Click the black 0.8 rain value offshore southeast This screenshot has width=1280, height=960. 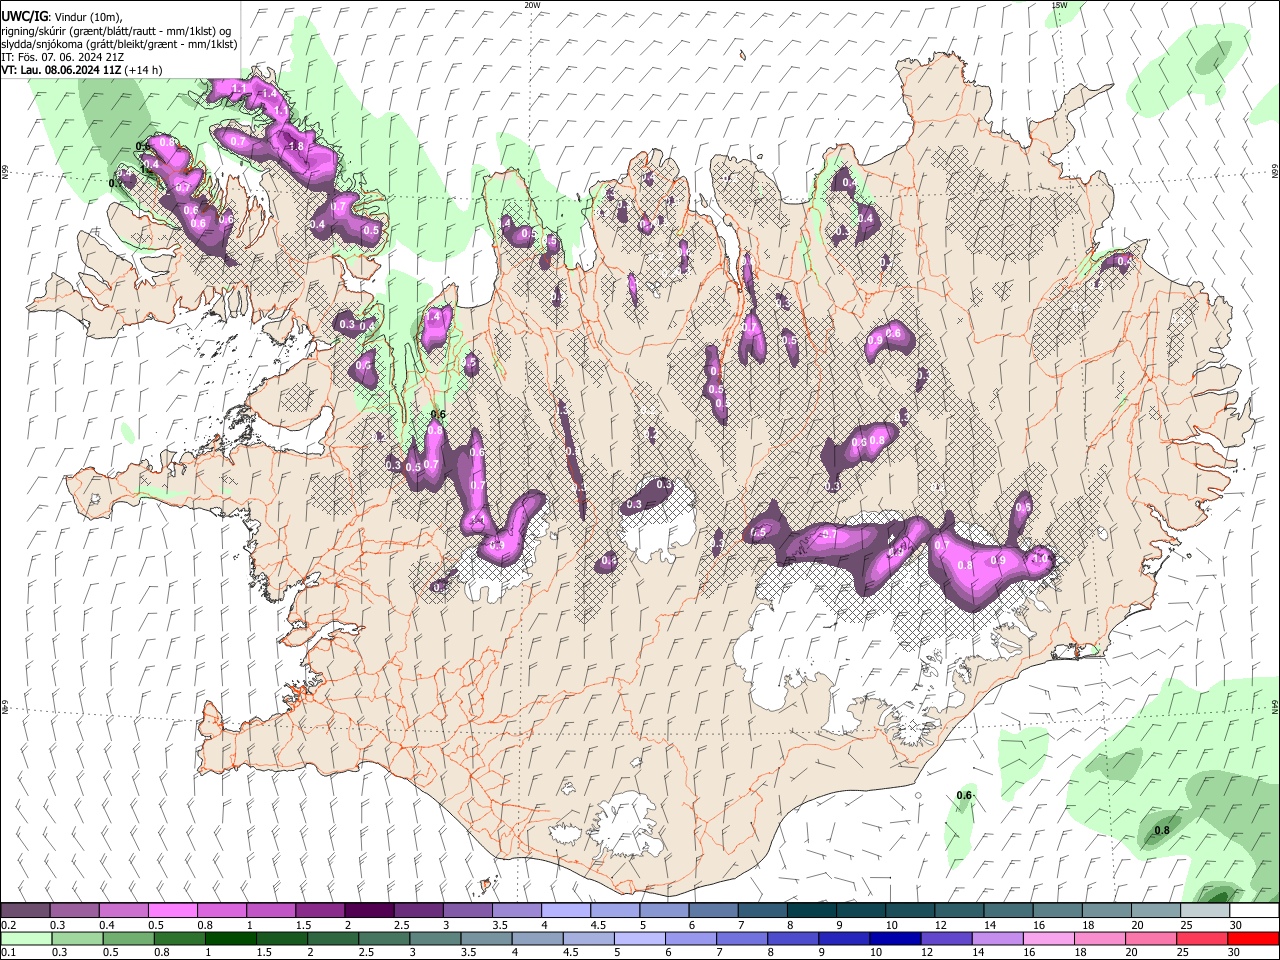[x=1162, y=830]
